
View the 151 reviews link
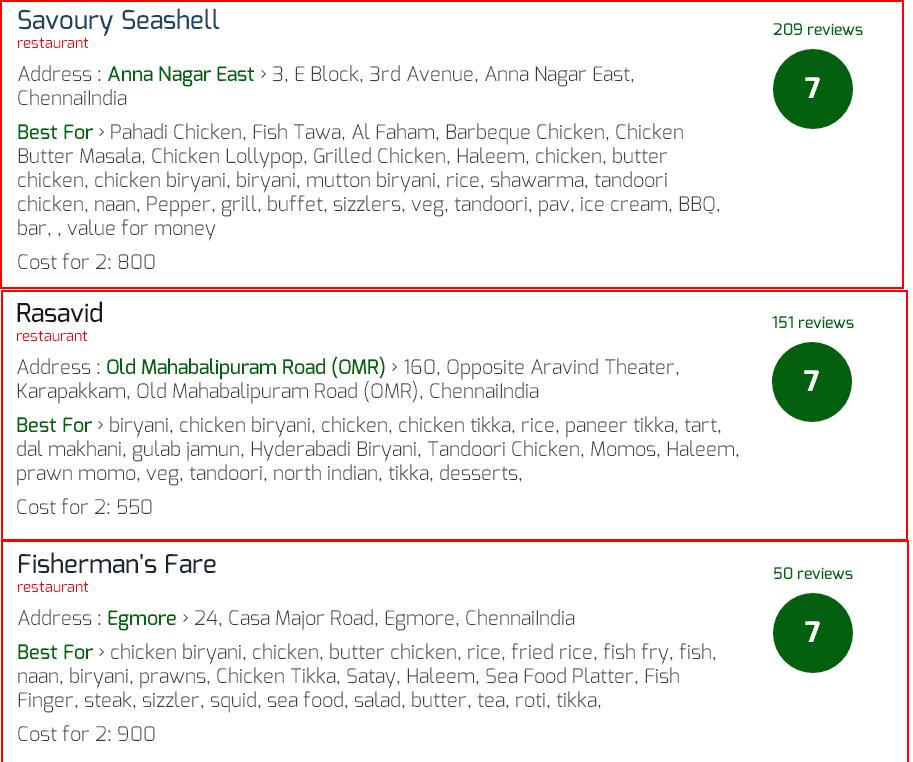[812, 322]
